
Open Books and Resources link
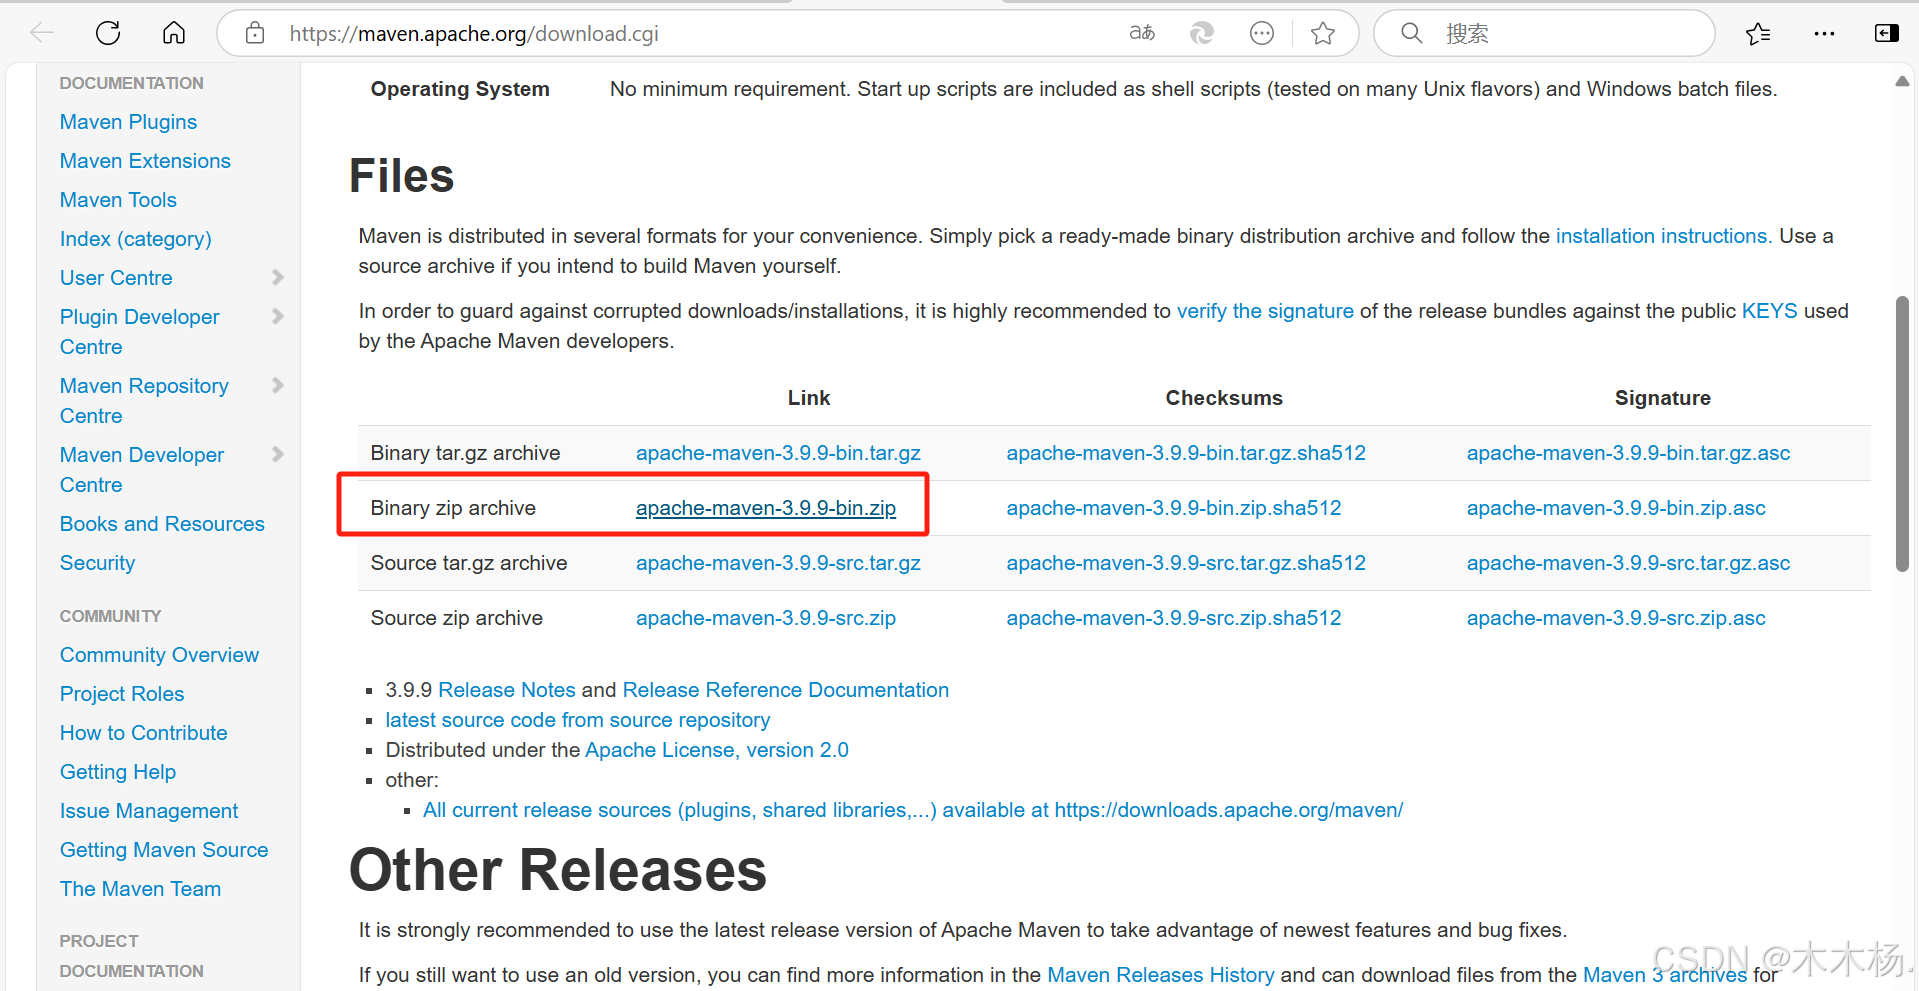[162, 524]
